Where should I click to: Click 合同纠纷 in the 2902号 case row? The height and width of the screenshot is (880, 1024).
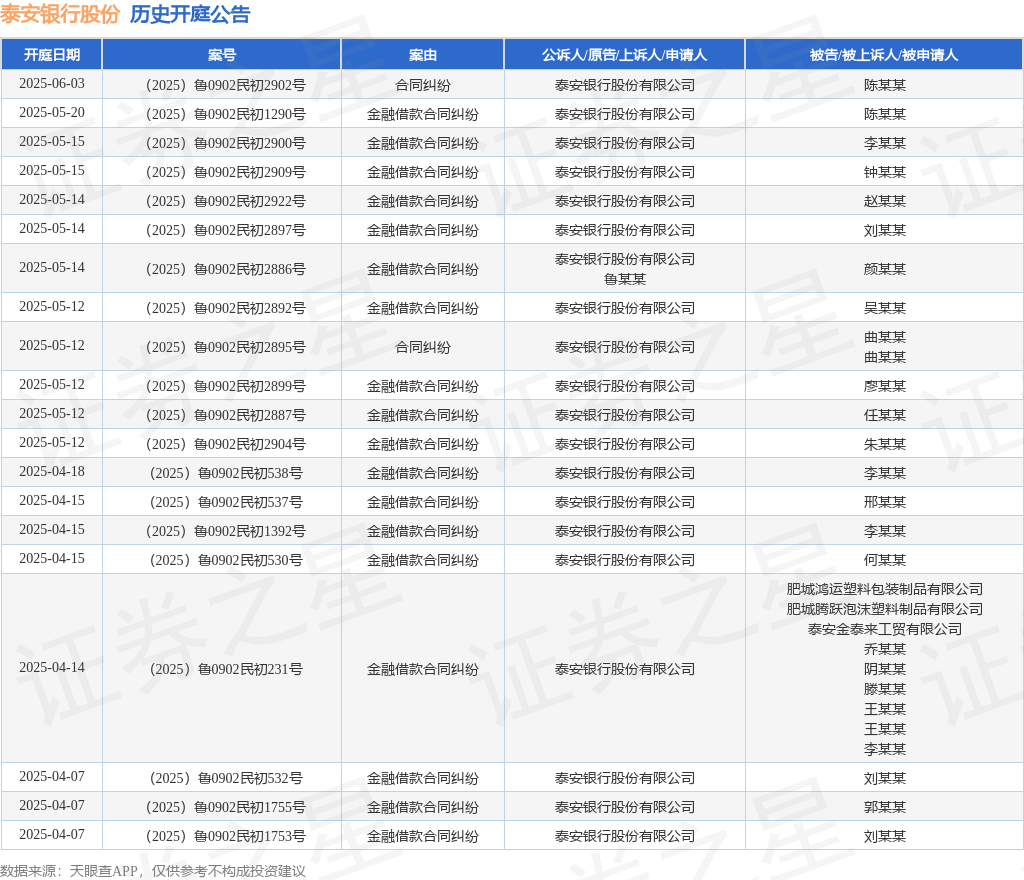click(x=423, y=85)
